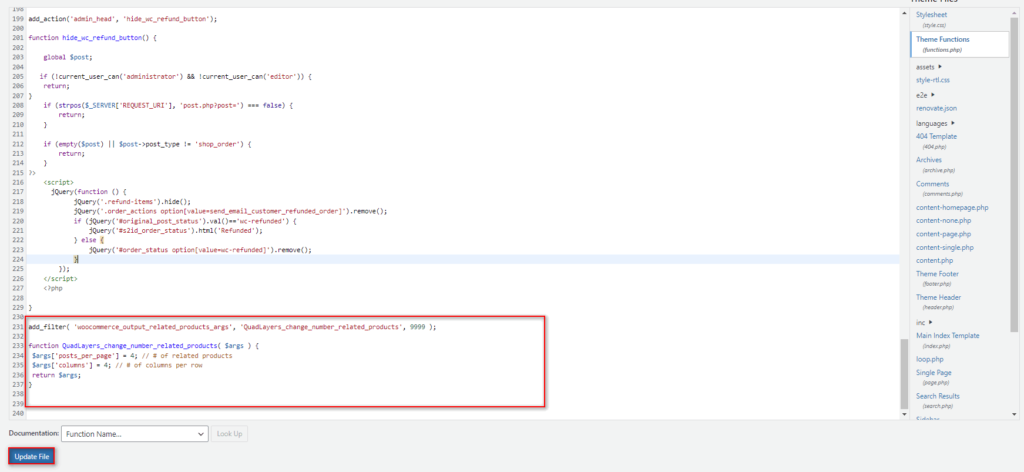1024x472 pixels.
Task: Click the QuadLayers_change_number_related_products function line
Action: [x=144, y=345]
